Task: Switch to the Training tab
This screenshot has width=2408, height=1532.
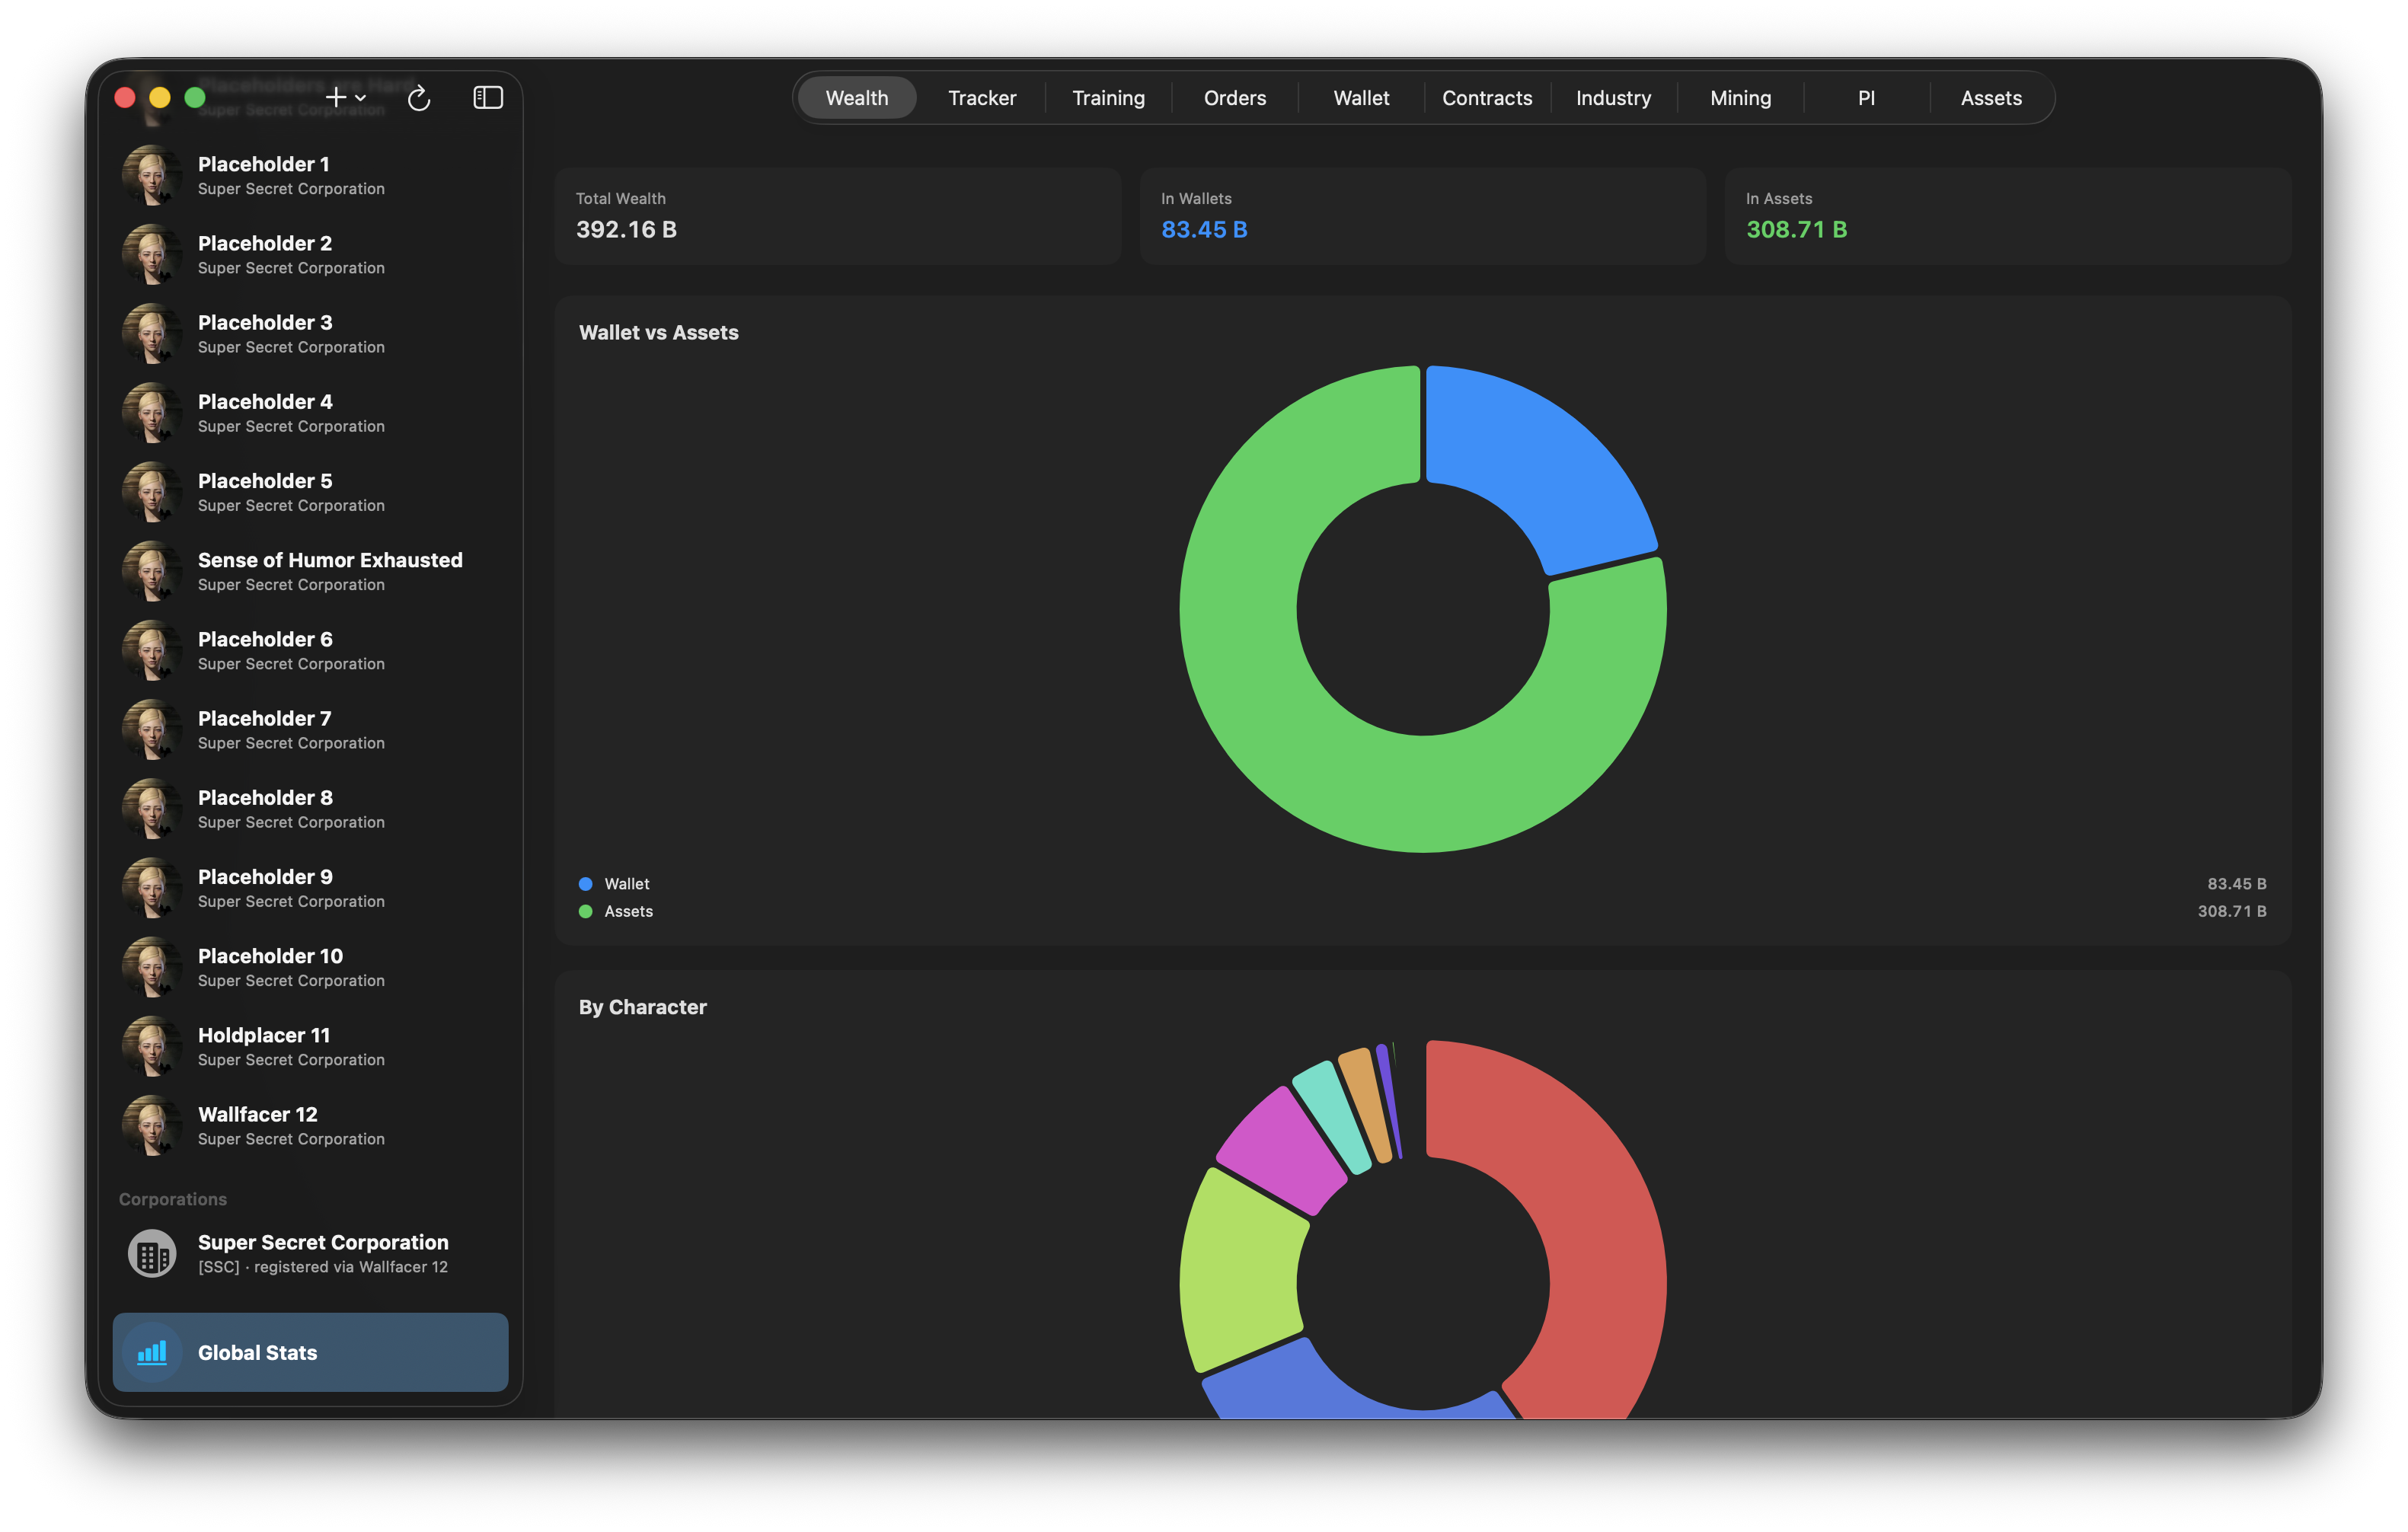Action: pos(1108,98)
